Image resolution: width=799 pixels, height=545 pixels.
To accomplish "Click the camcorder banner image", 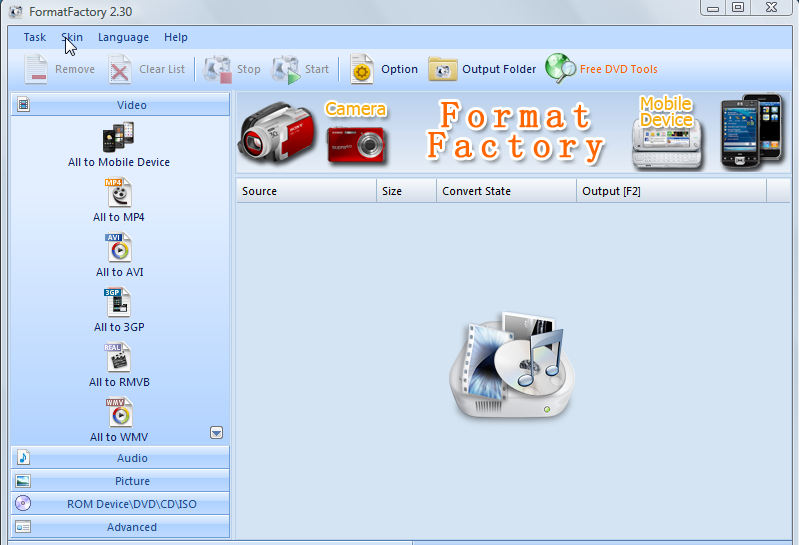I will pos(277,131).
